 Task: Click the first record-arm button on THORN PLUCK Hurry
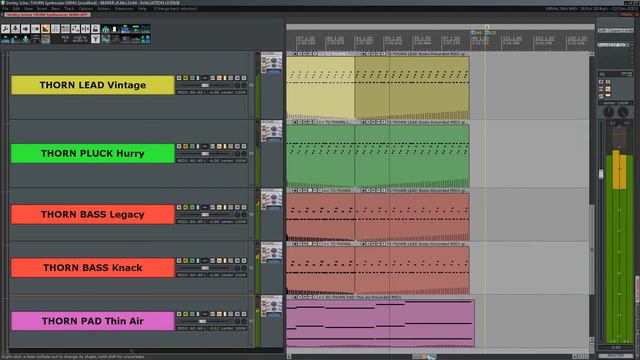[179, 147]
